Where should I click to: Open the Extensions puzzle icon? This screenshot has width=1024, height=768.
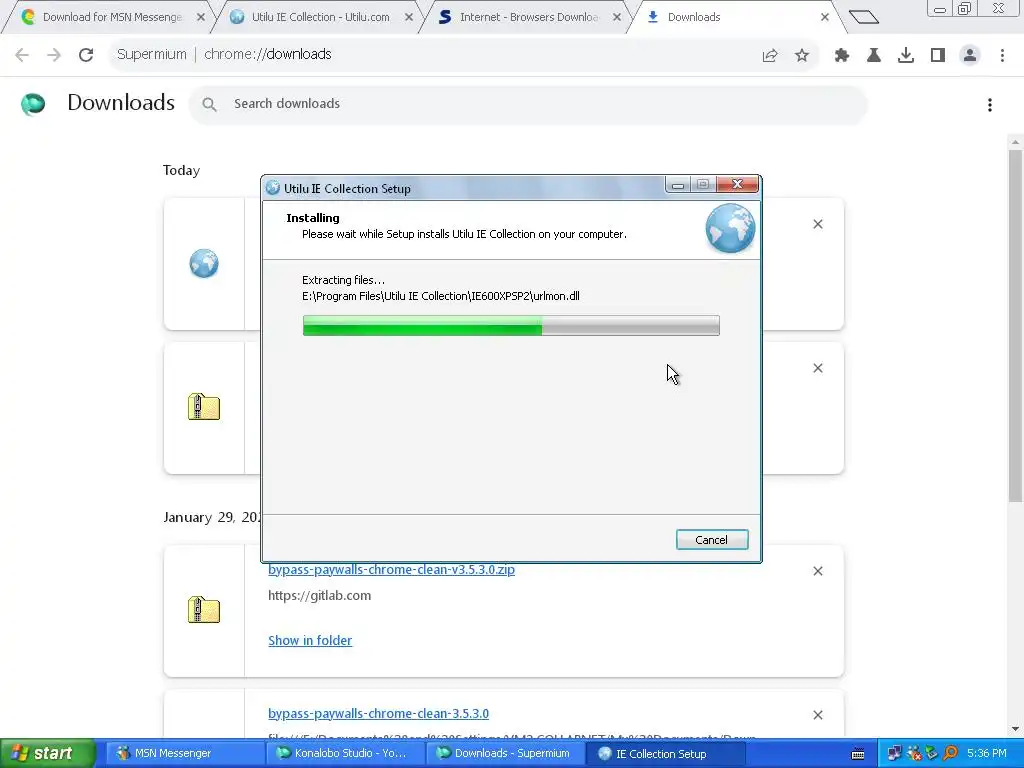point(842,56)
